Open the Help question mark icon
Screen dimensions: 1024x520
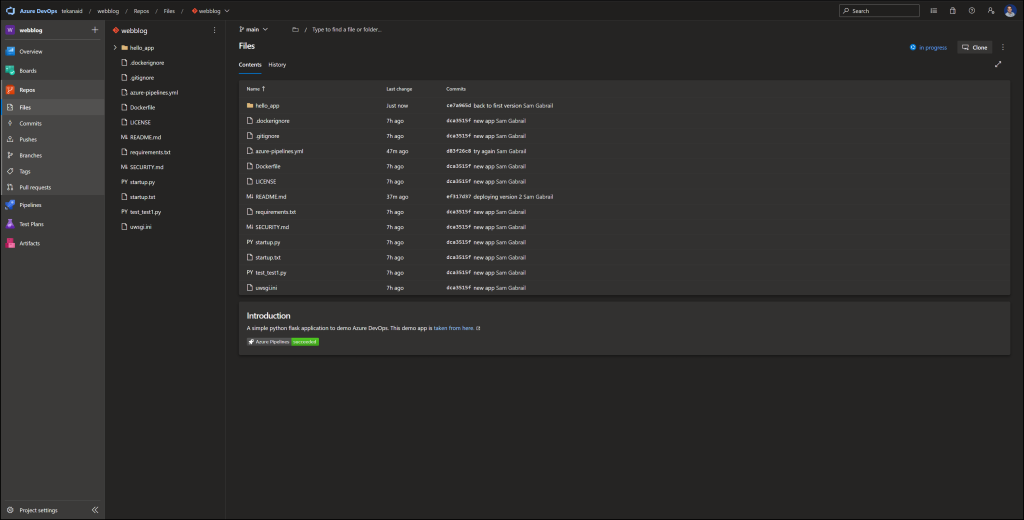tap(972, 10)
